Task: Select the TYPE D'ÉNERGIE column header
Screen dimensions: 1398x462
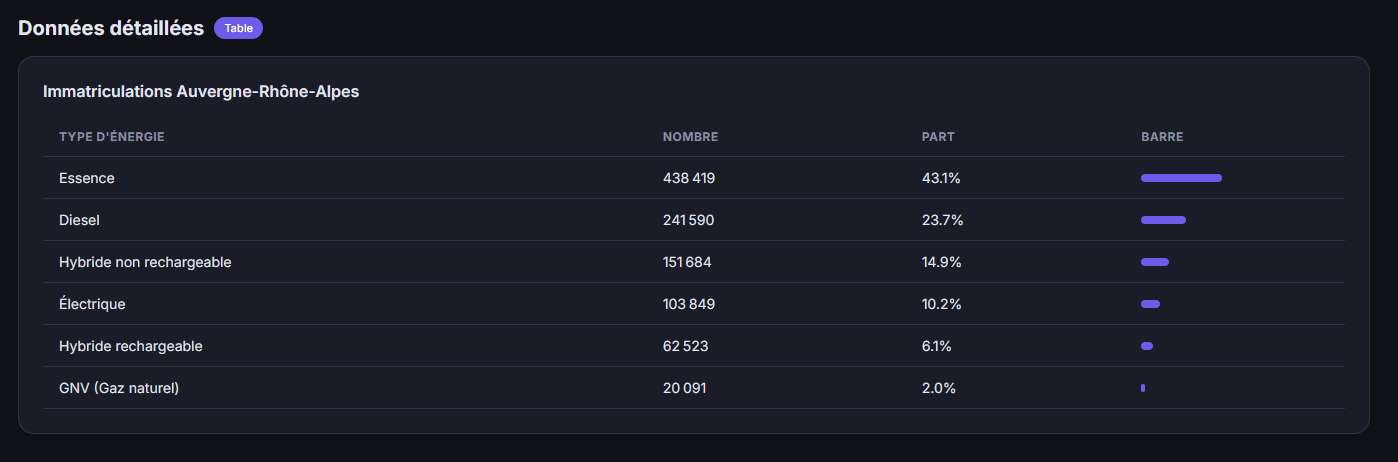Action: click(x=112, y=137)
